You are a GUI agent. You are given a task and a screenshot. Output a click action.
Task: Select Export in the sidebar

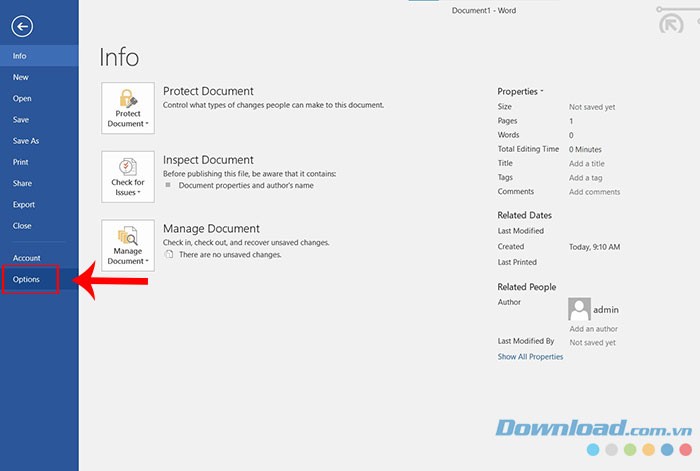[x=24, y=204]
